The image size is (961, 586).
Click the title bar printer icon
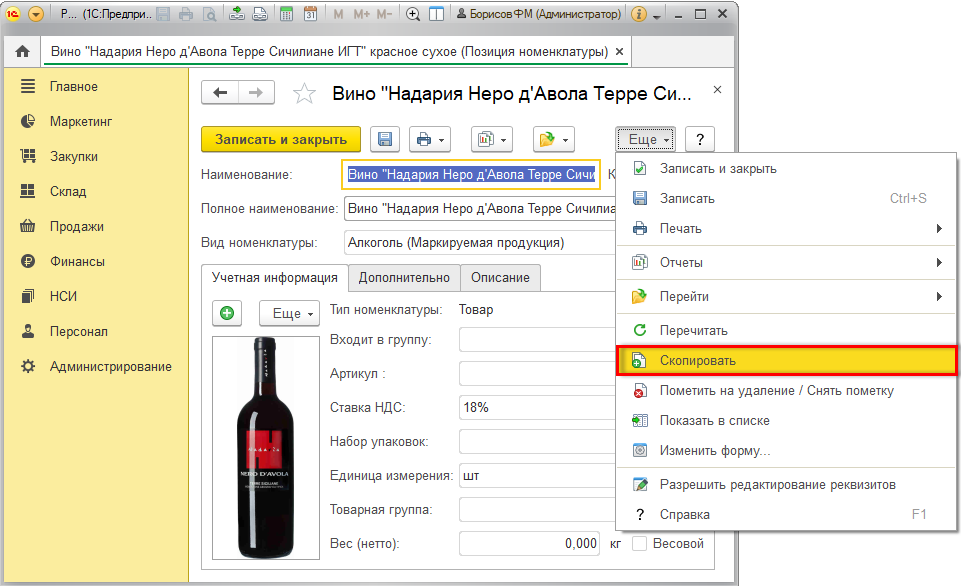[x=186, y=13]
